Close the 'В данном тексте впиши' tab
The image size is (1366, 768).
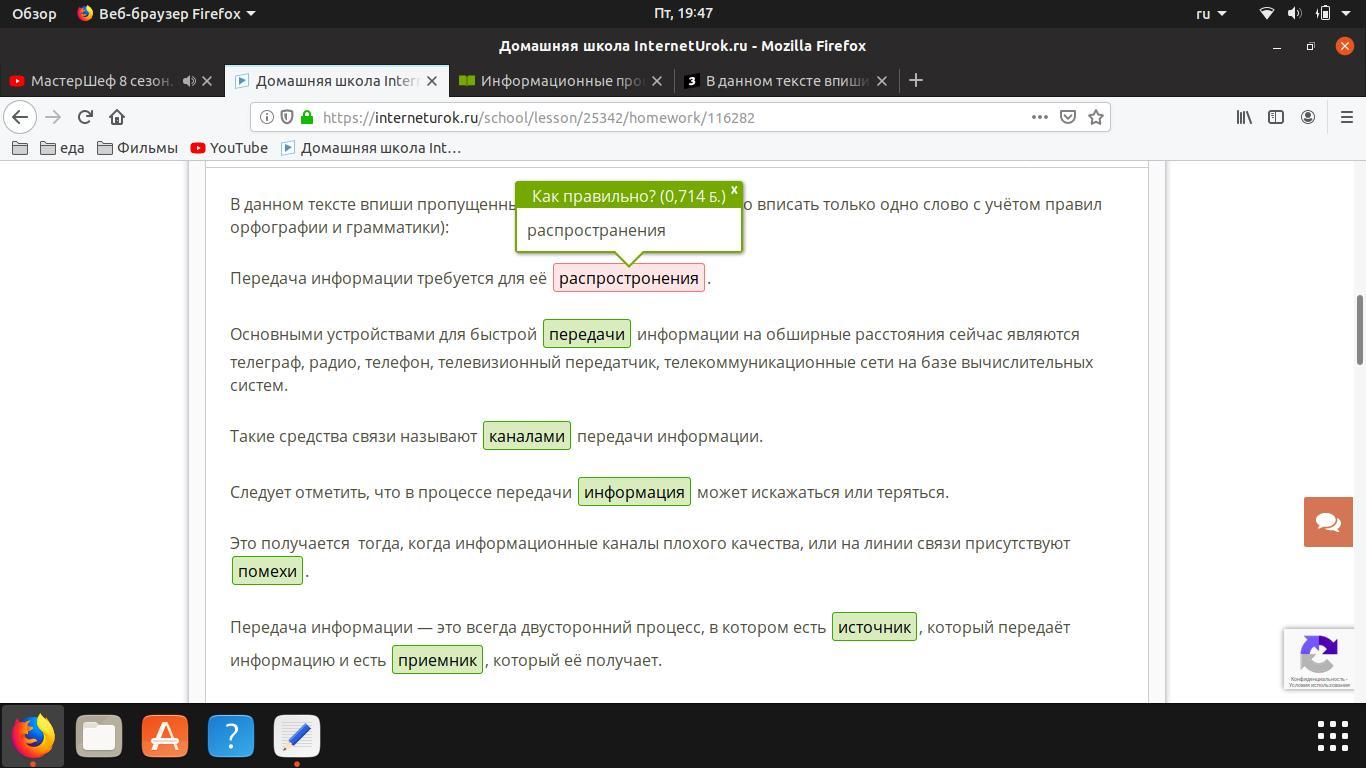coord(882,81)
